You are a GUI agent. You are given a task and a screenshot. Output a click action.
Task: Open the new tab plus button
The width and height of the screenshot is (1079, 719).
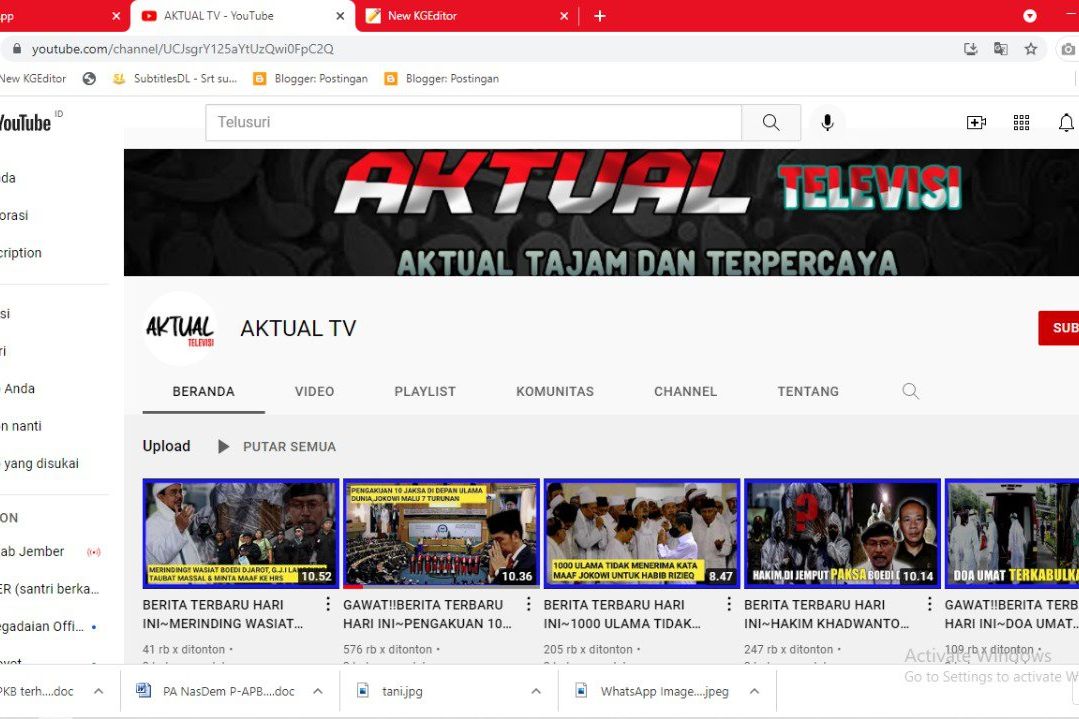point(599,16)
